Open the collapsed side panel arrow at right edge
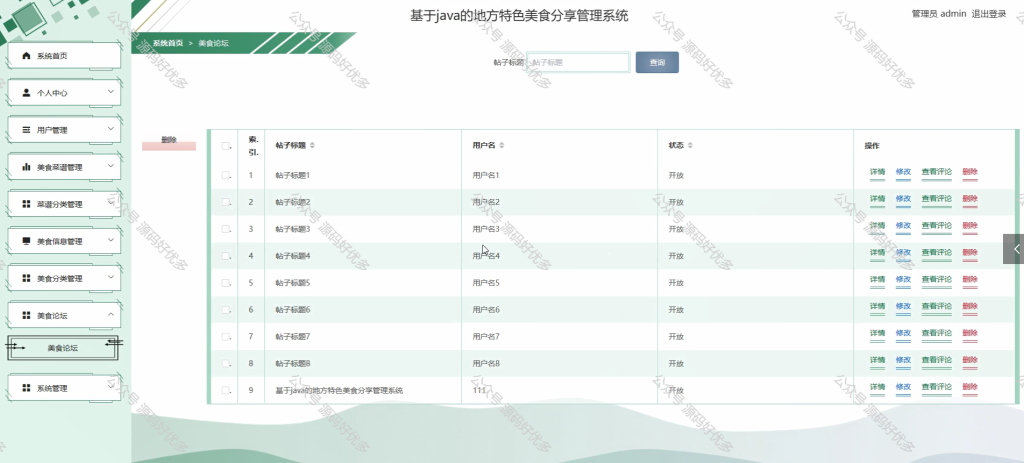 [1014, 249]
